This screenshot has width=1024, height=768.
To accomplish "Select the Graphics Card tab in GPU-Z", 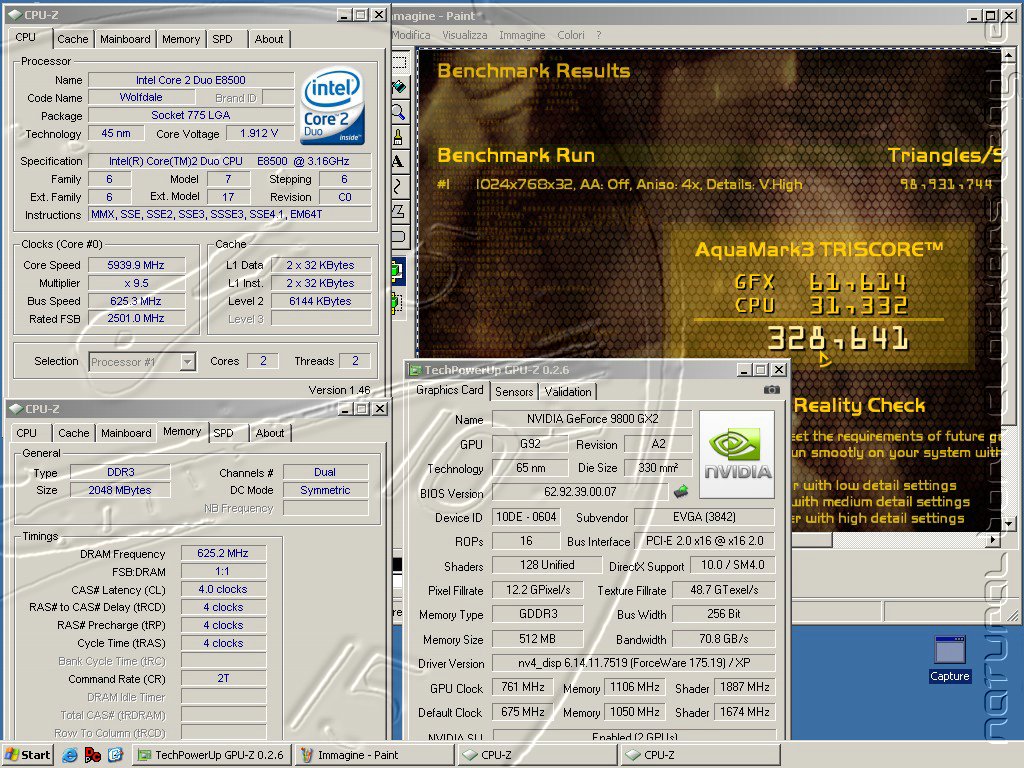I will (449, 390).
